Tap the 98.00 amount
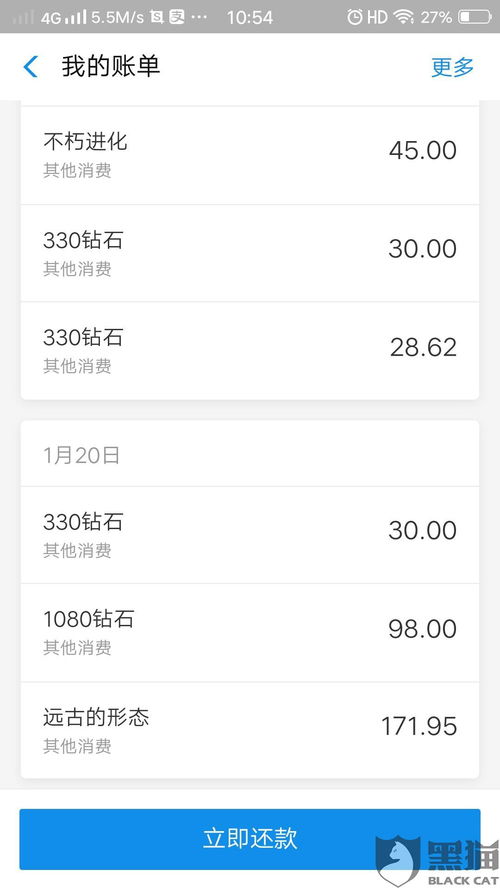500x888 pixels. pyautogui.click(x=422, y=629)
